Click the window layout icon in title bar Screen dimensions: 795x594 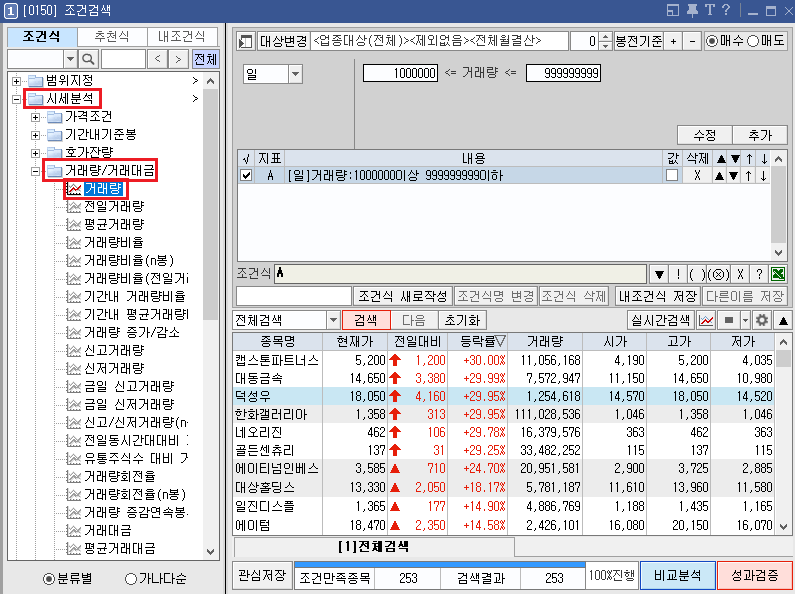click(673, 10)
